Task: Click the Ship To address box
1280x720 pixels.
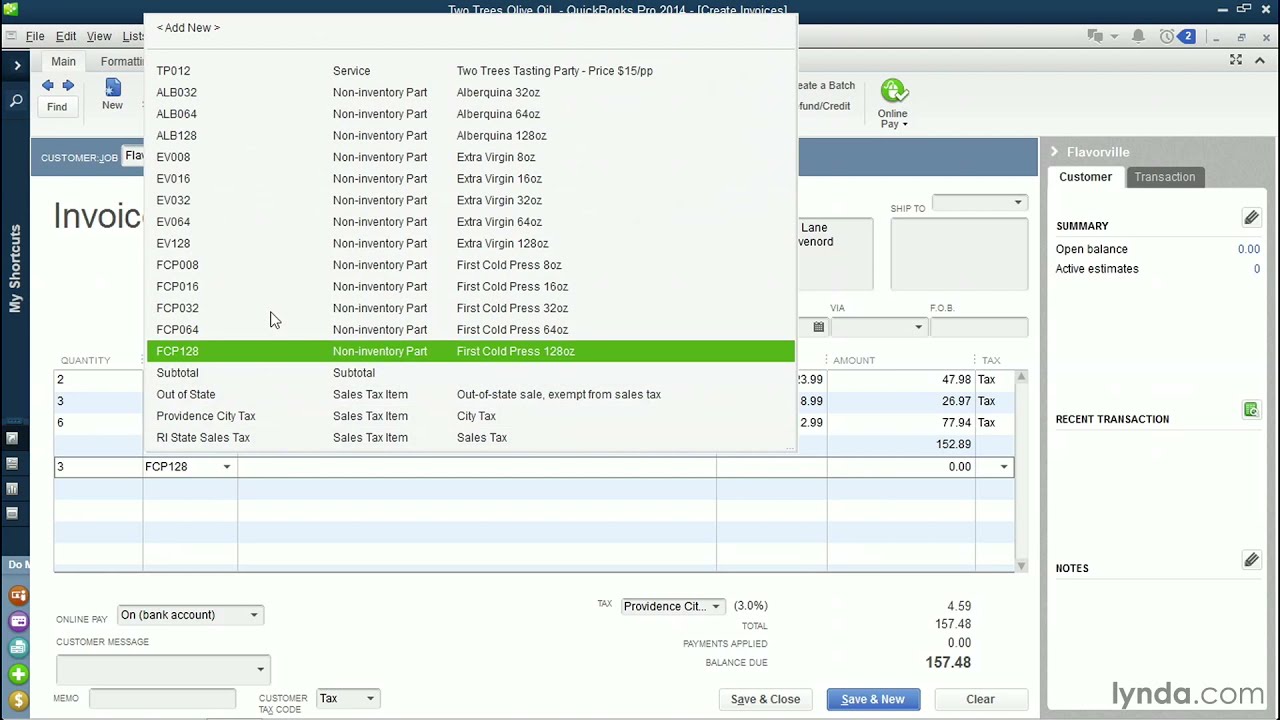Action: click(959, 253)
